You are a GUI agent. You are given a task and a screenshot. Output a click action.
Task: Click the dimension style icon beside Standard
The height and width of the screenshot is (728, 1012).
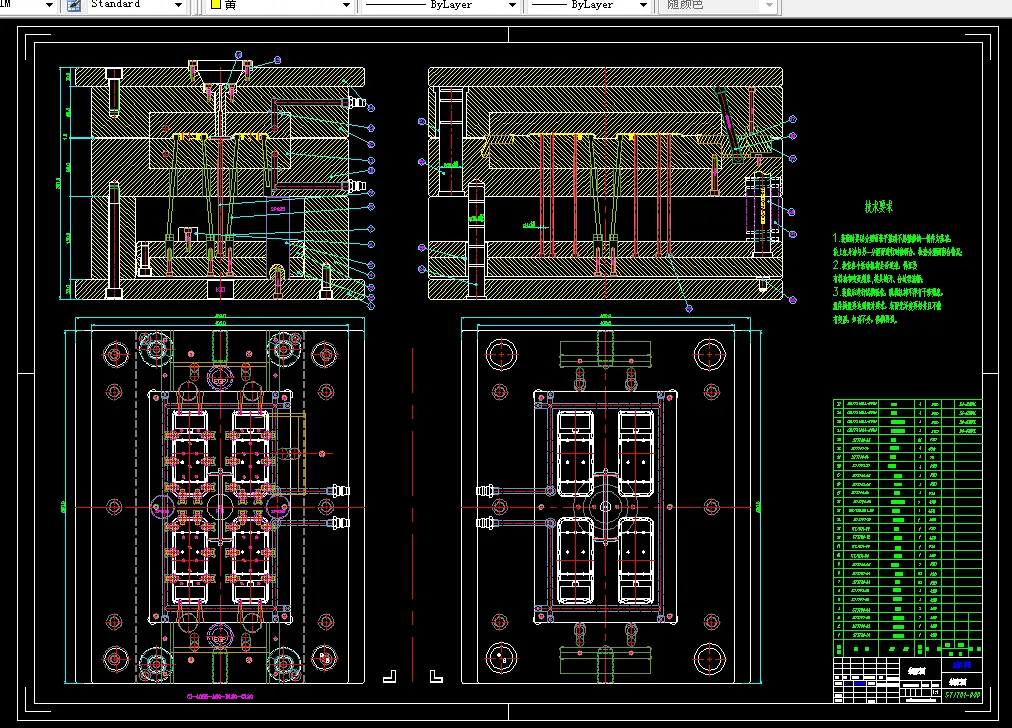[73, 5]
